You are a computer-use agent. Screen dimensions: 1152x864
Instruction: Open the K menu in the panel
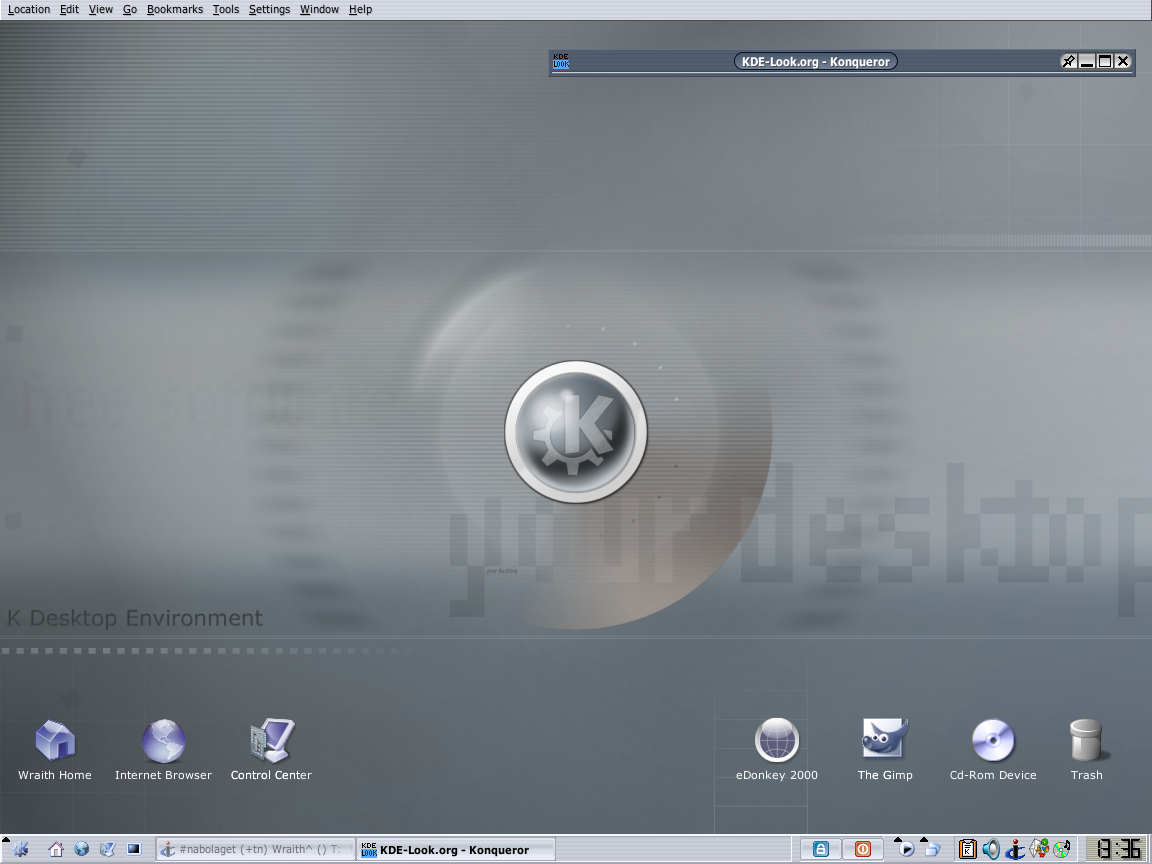(x=20, y=849)
